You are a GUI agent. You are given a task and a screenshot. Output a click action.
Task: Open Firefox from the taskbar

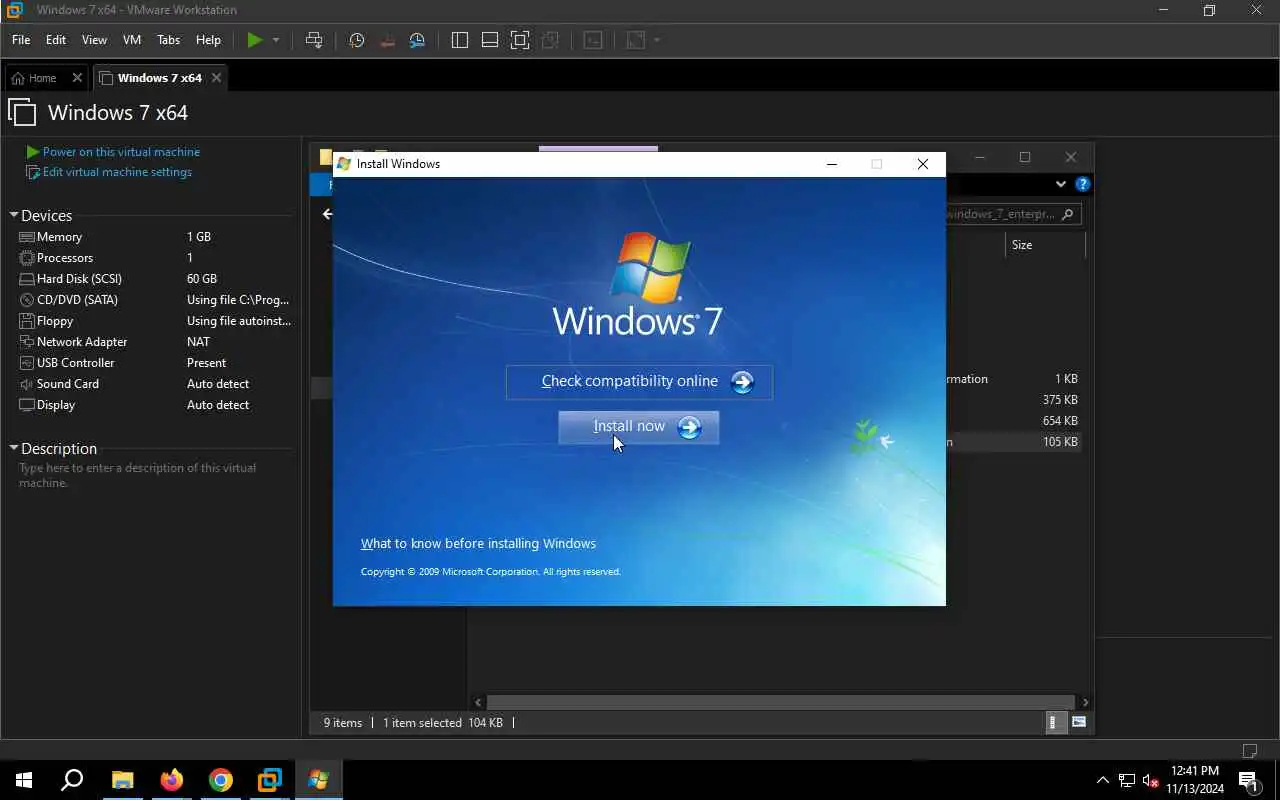click(172, 780)
